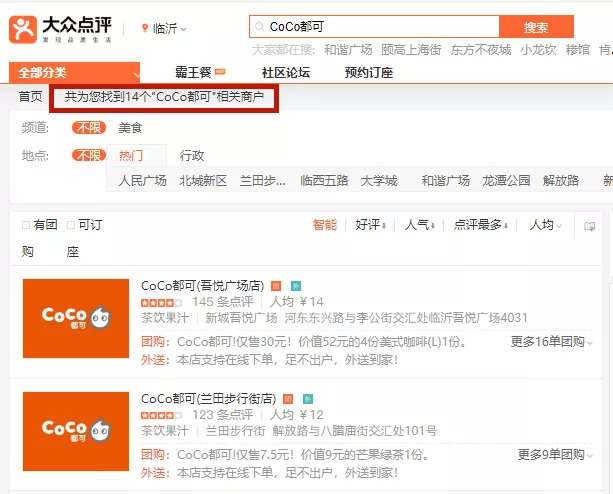Viewport: 613px width, 494px height.
Task: Click star rating of CoCo都可(吾悦广场店)
Action: pos(161,301)
